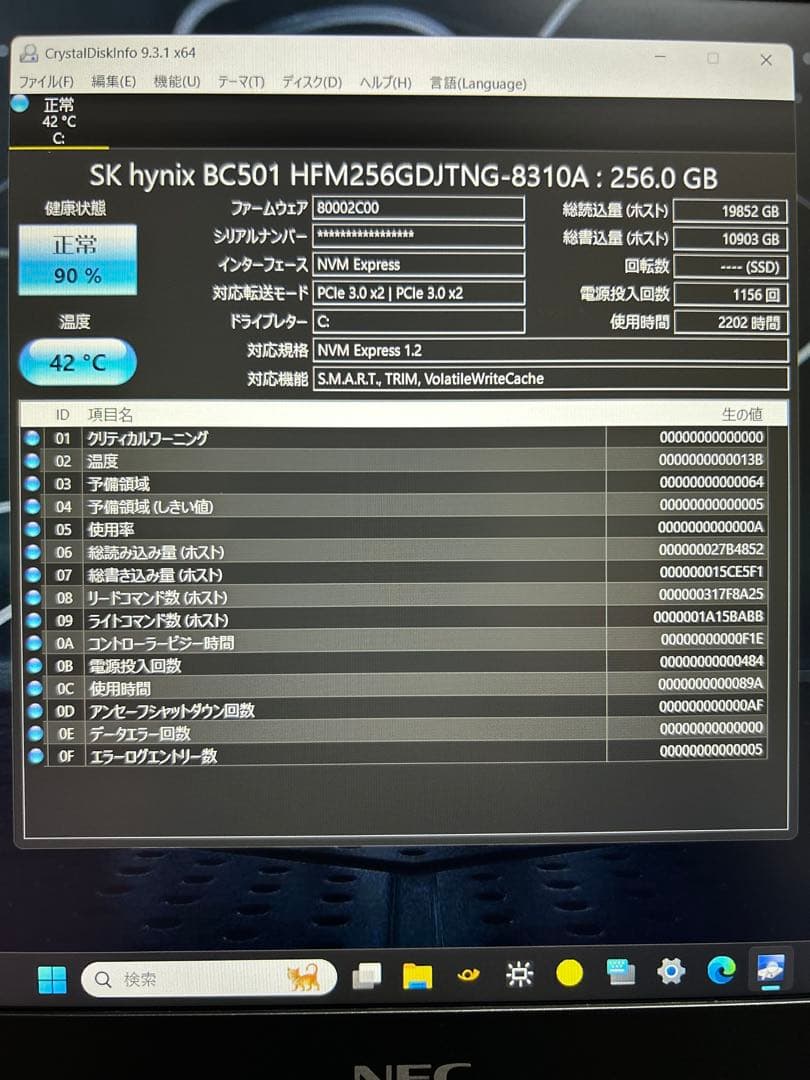Select the C: drive tab showing 42 °C
This screenshot has width=810, height=1080.
(59, 122)
